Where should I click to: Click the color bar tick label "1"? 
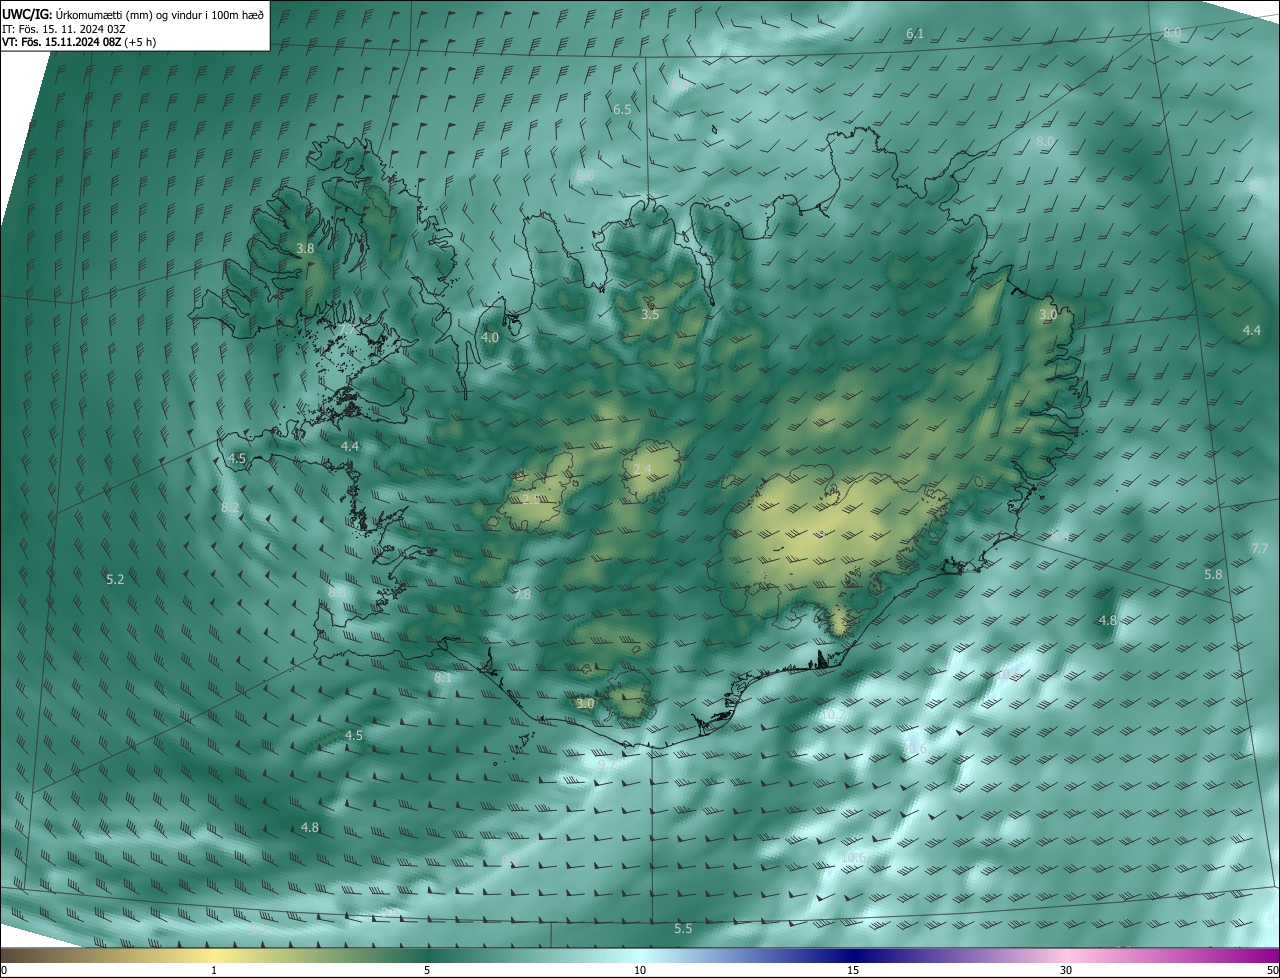click(x=214, y=970)
